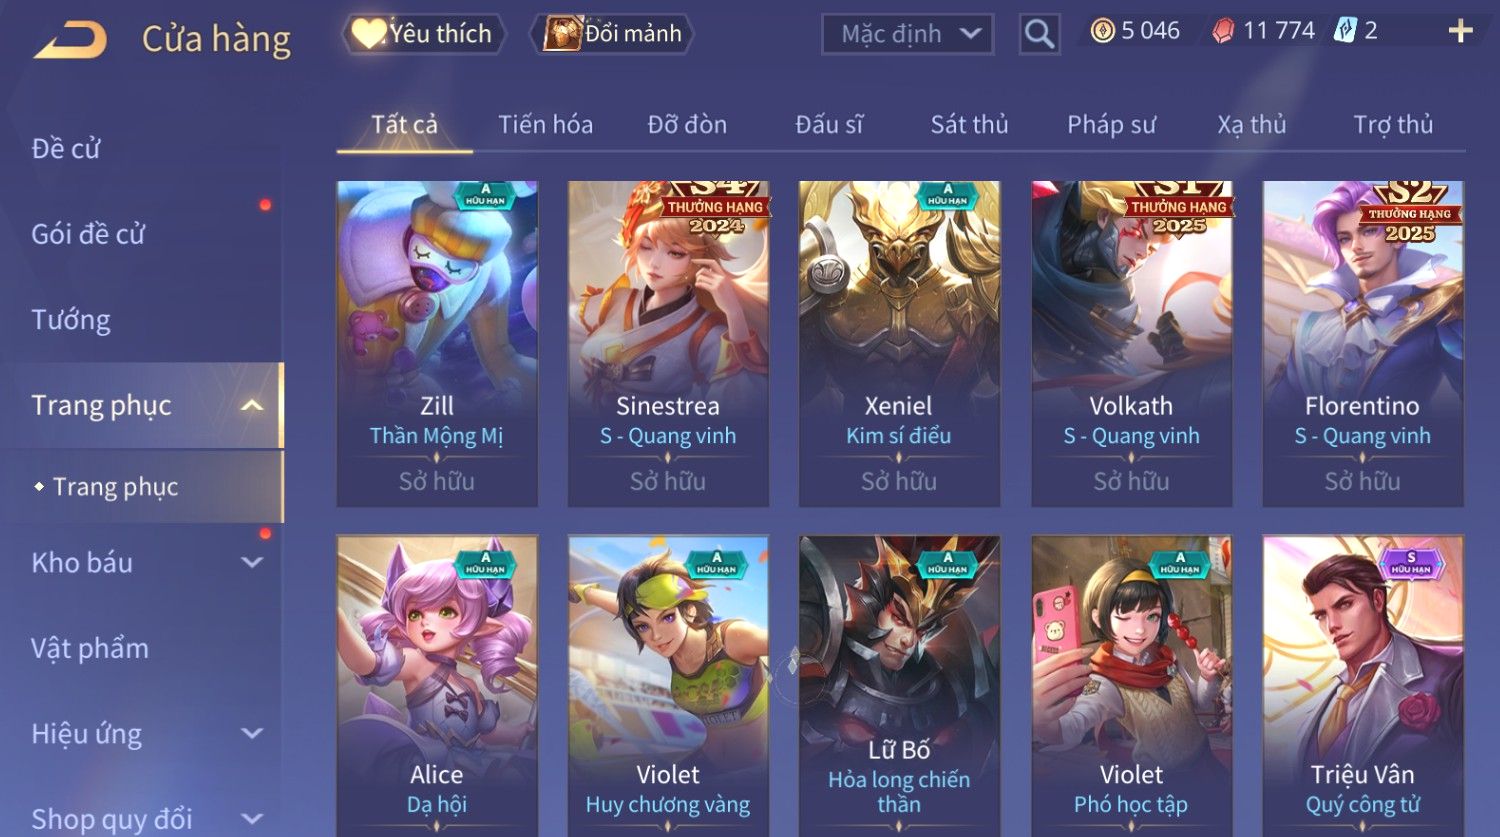The image size is (1500, 837).
Task: Tap the heart icon in Yêu thích
Action: click(367, 34)
